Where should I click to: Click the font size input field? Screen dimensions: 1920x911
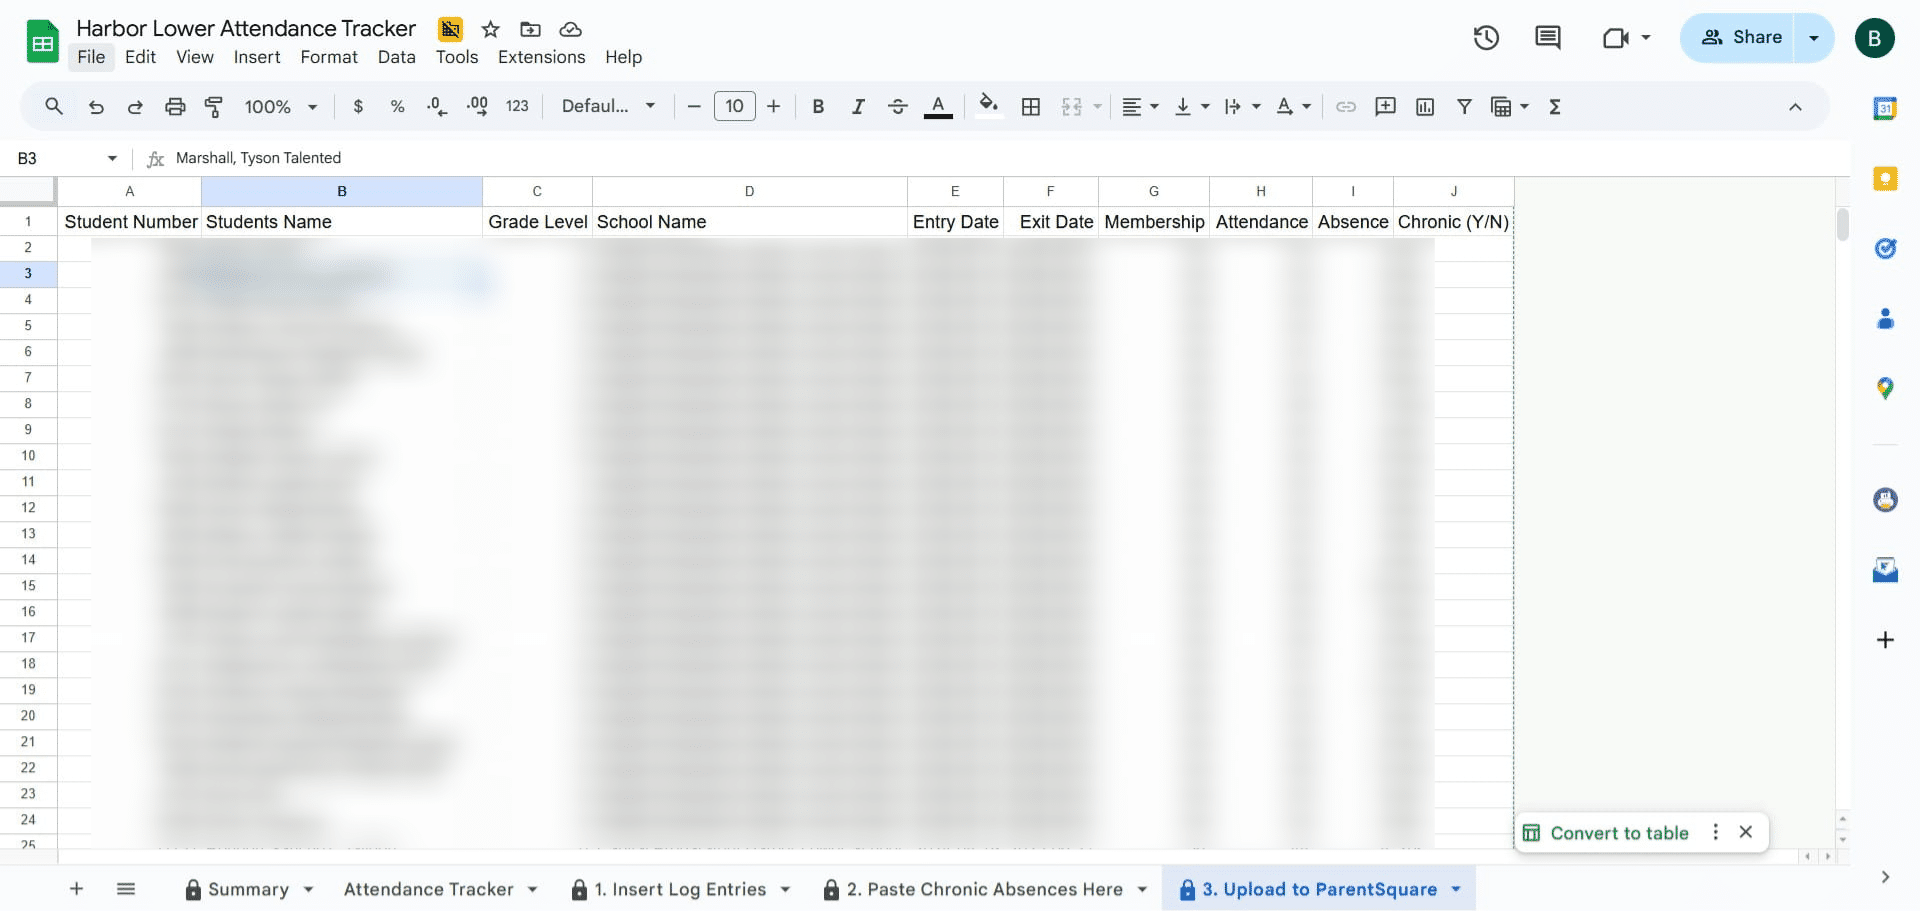(x=735, y=106)
